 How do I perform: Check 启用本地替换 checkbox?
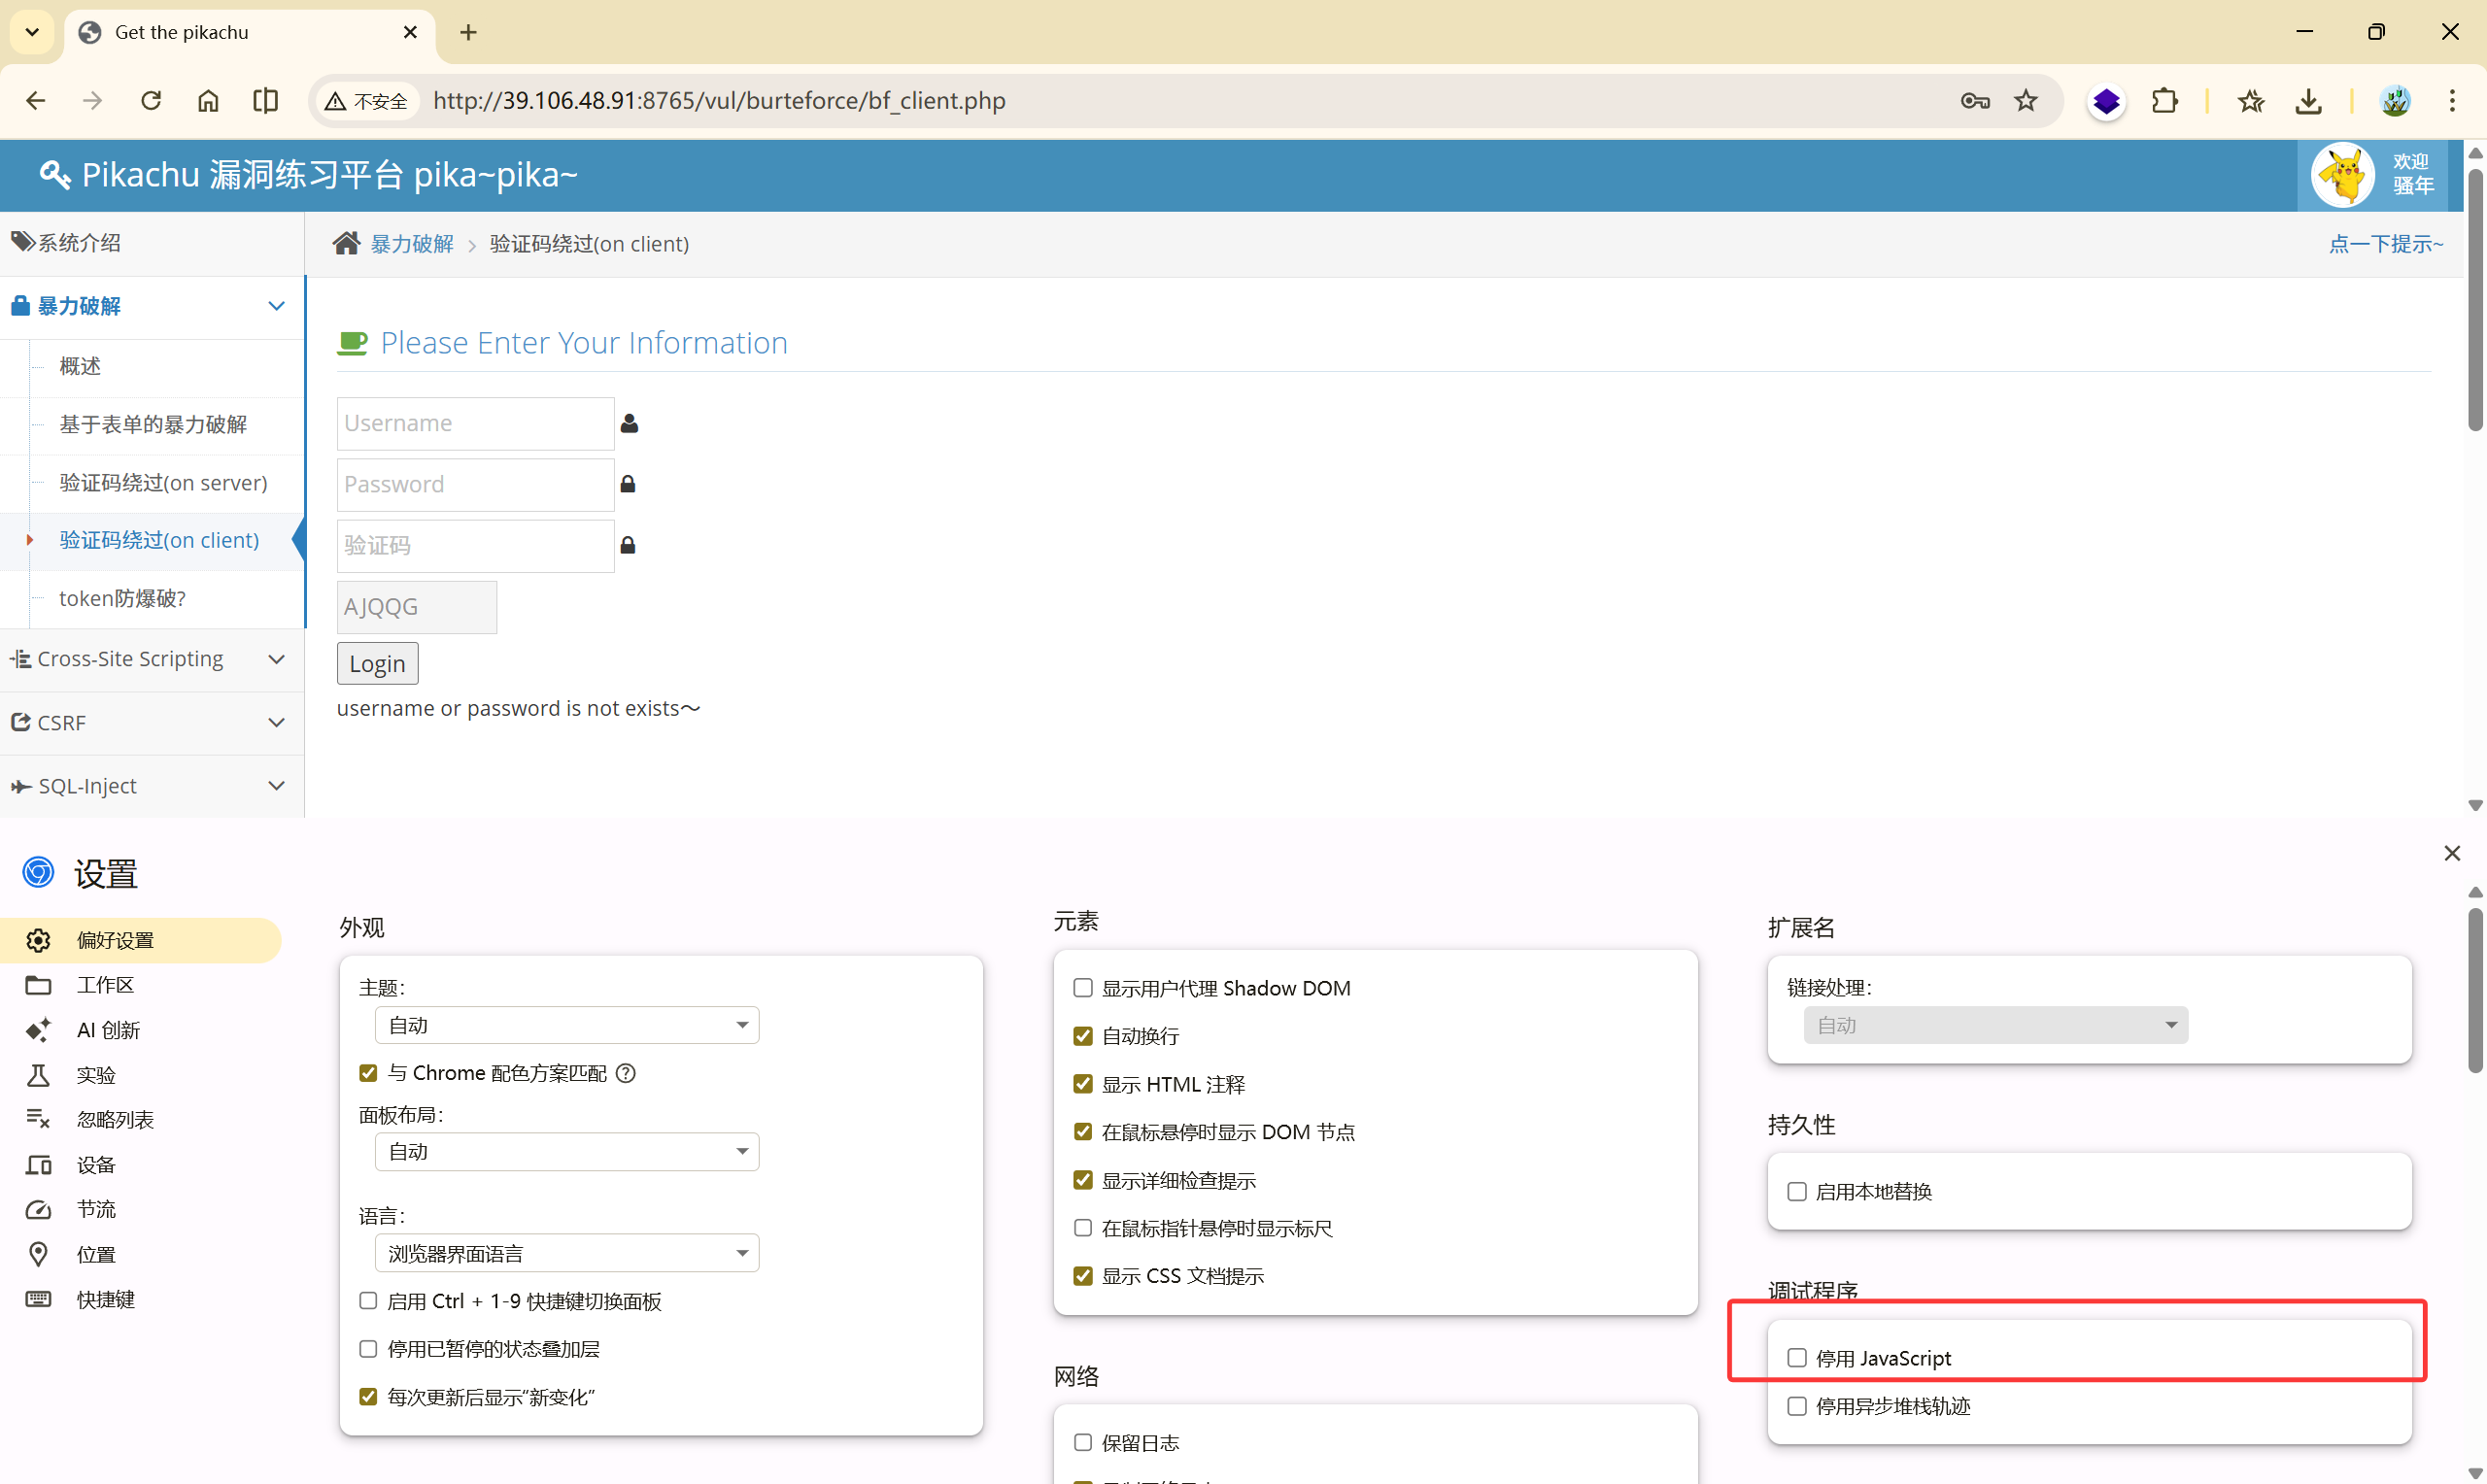1797,1191
